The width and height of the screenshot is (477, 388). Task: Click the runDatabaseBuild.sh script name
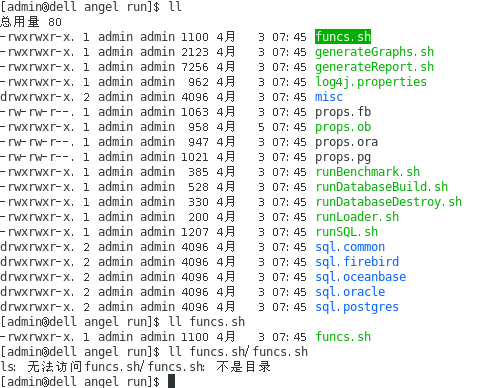point(382,187)
